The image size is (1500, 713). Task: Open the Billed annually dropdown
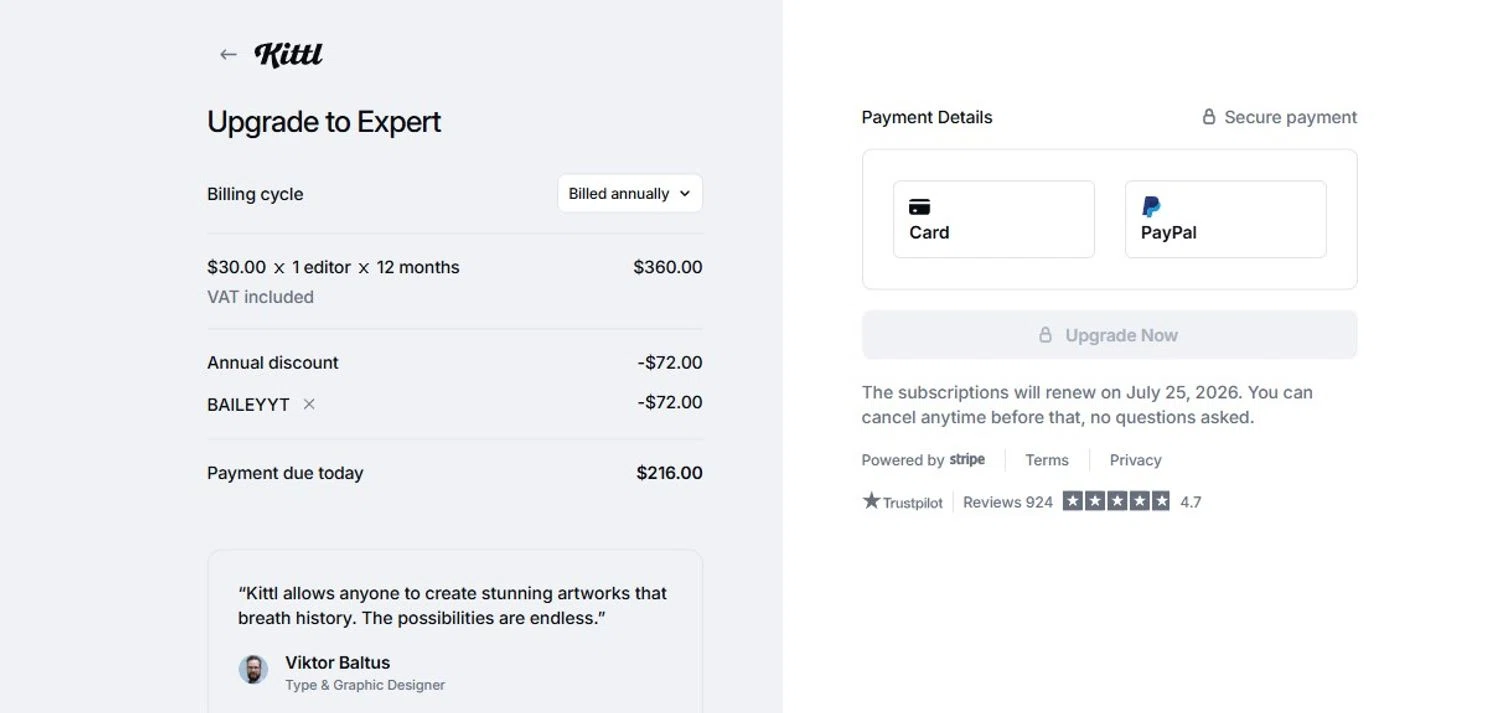629,194
